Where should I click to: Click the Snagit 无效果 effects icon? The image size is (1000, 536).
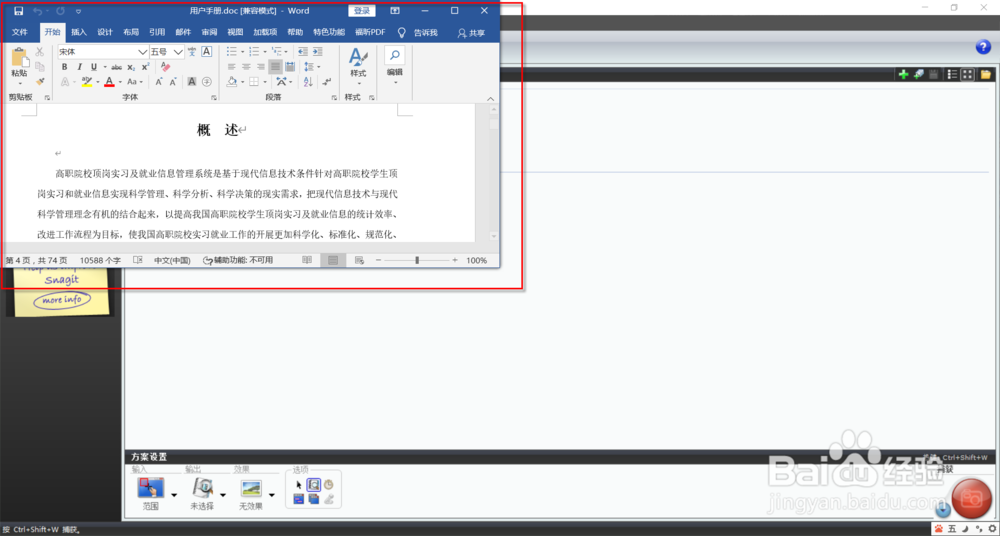pos(251,488)
